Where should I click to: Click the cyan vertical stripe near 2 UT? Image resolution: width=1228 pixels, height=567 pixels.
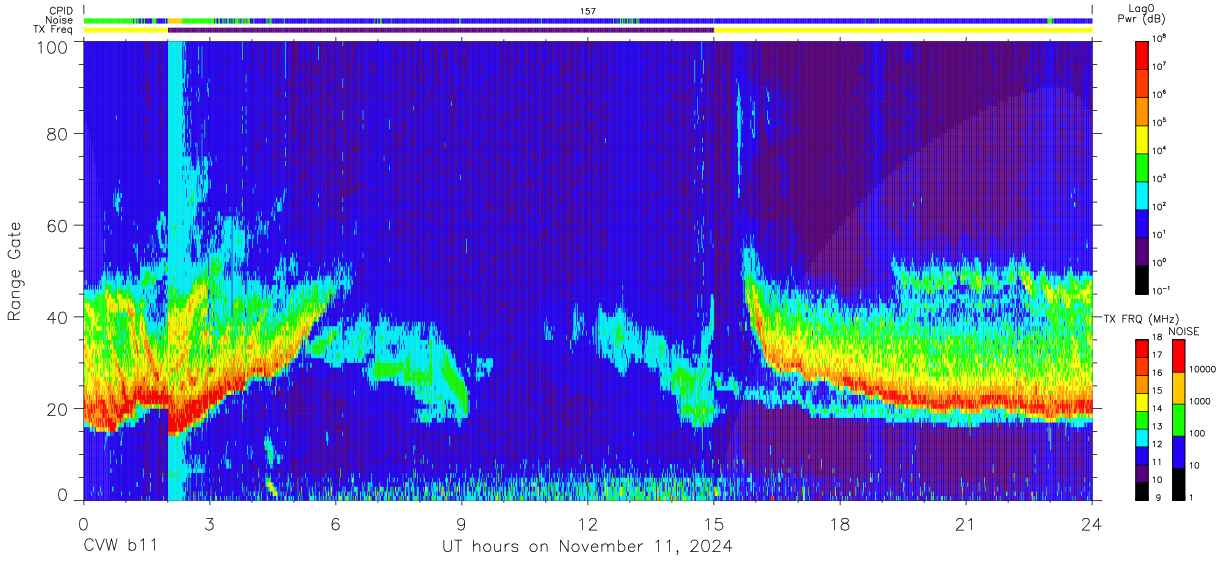coord(176,270)
